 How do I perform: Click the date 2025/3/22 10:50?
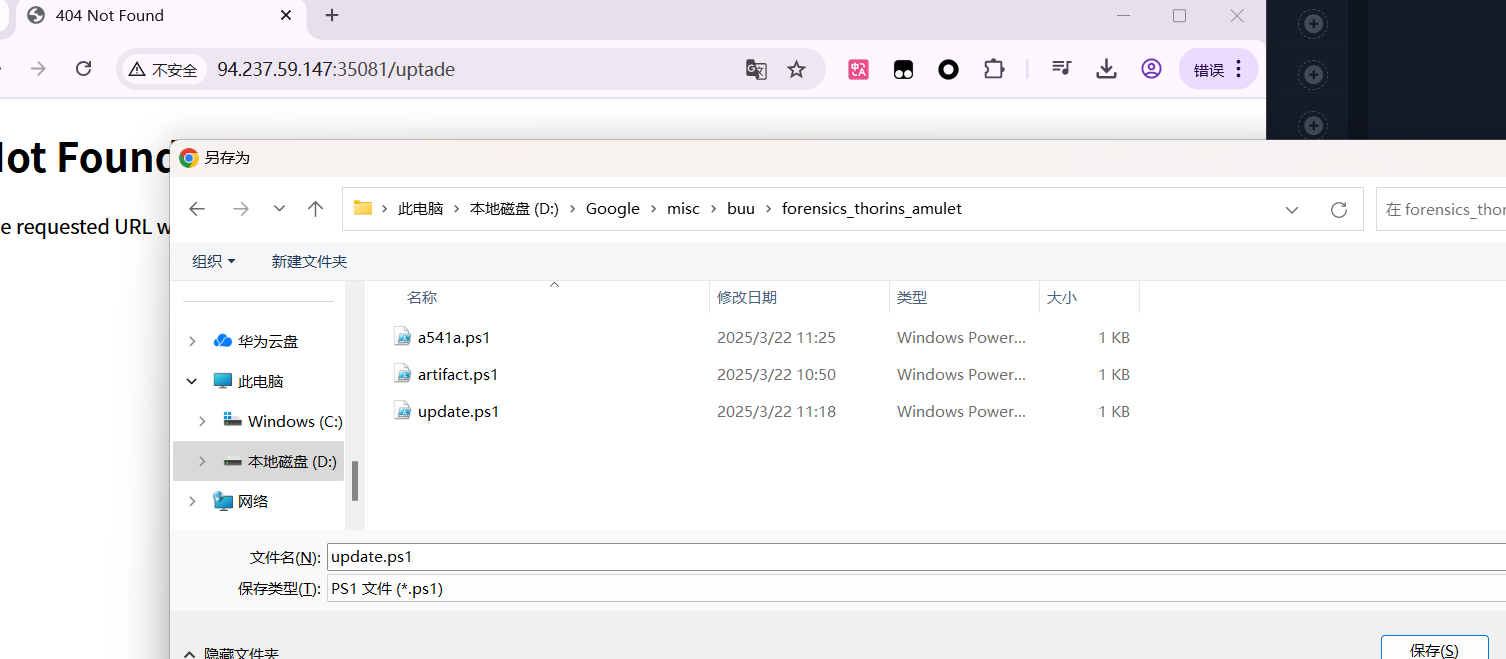click(x=776, y=375)
